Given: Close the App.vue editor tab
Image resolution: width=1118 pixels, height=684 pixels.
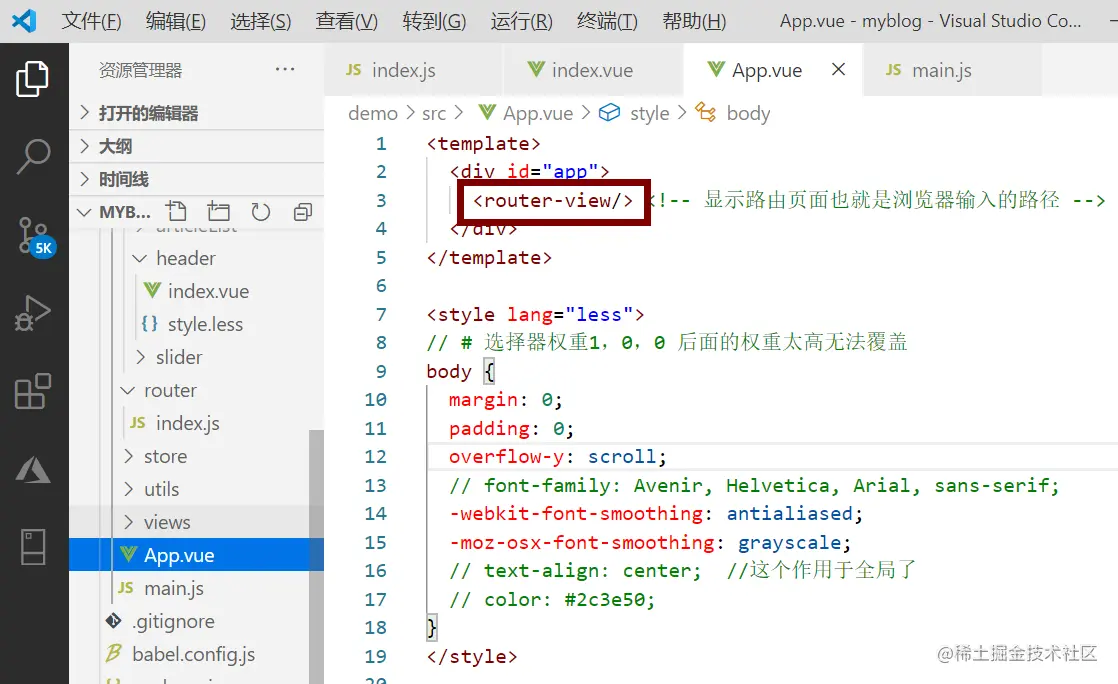Looking at the screenshot, I should pos(838,69).
